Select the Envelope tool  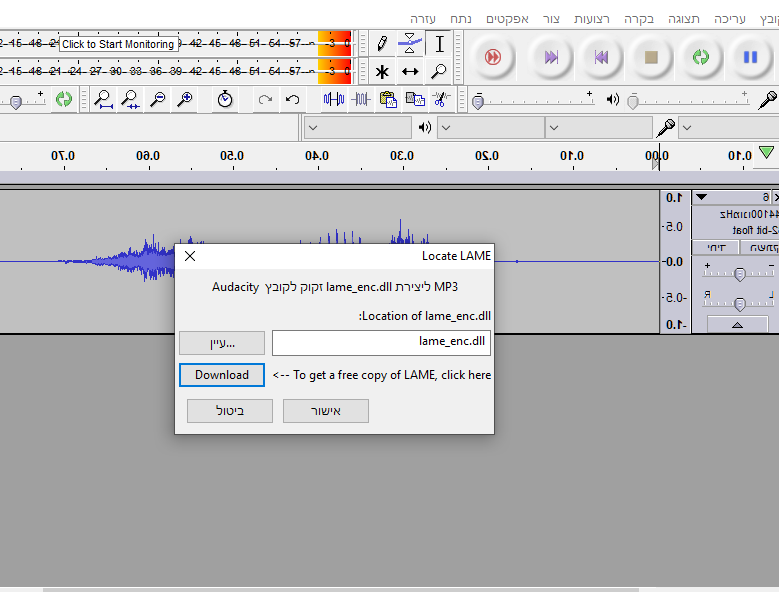[410, 44]
